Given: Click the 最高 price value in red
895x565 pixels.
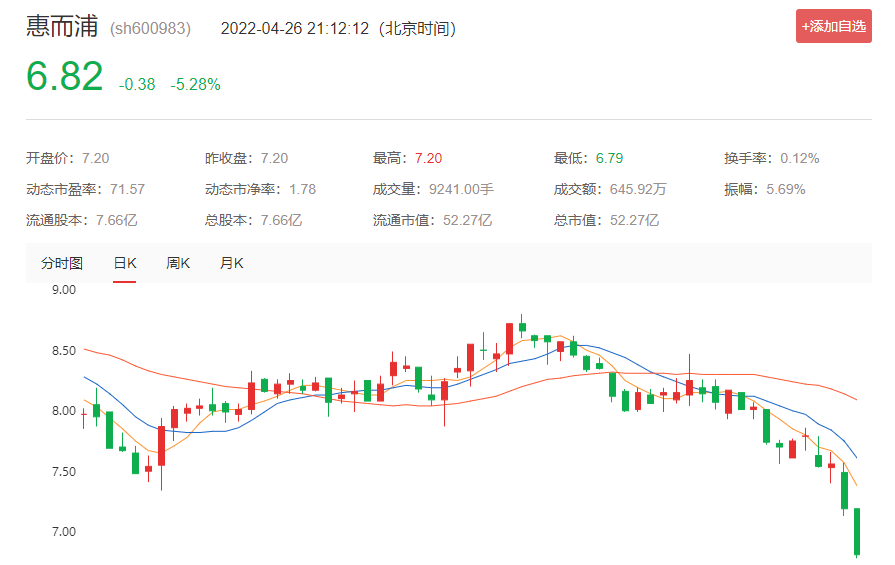Looking at the screenshot, I should (x=428, y=158).
